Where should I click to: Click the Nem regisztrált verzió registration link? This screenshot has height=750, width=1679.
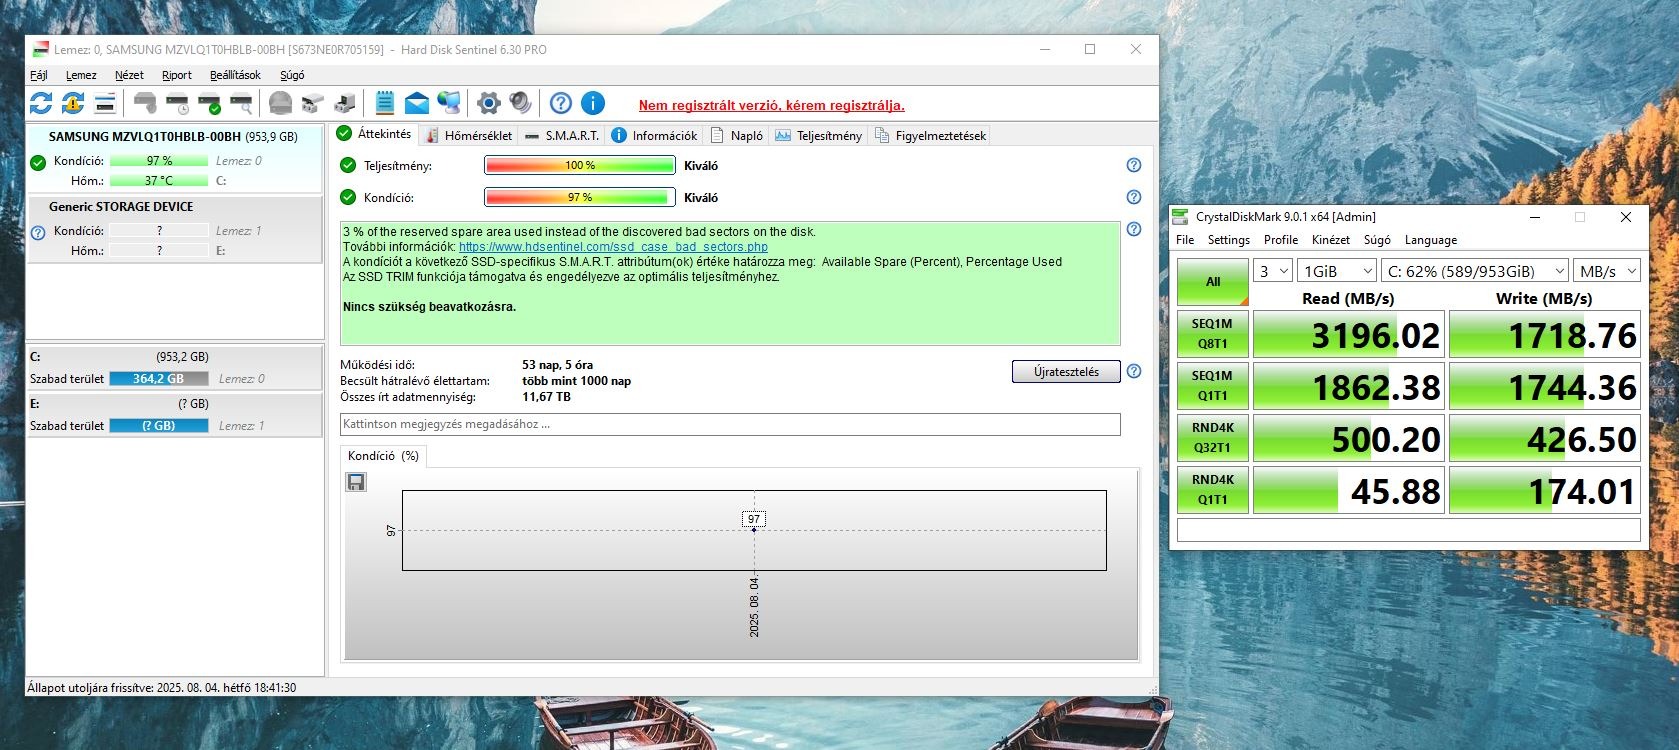[771, 105]
